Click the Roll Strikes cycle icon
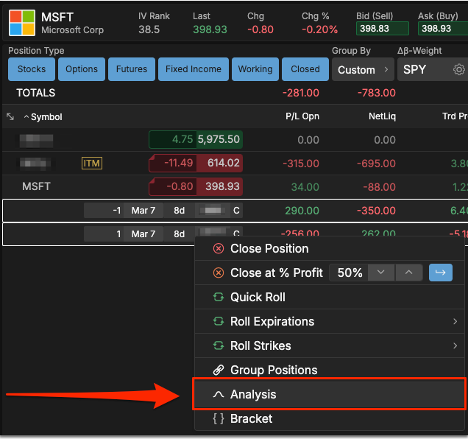 (x=218, y=346)
